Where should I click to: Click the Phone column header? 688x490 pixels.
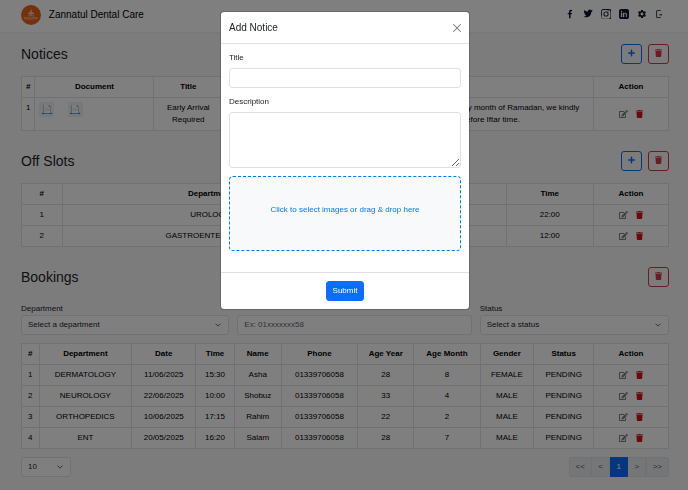(319, 354)
